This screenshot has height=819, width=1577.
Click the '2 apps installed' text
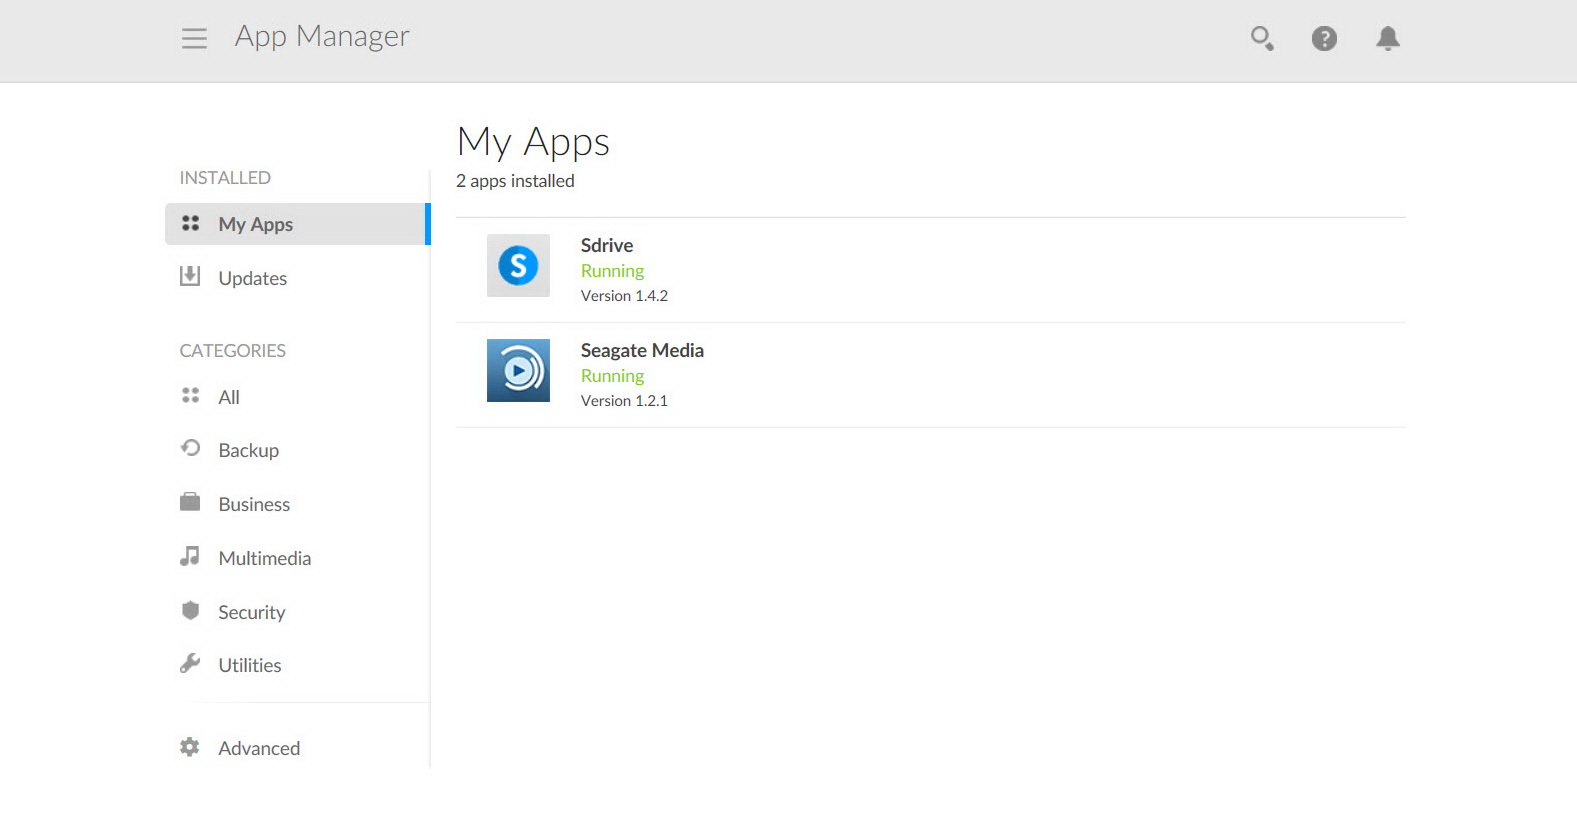click(515, 181)
